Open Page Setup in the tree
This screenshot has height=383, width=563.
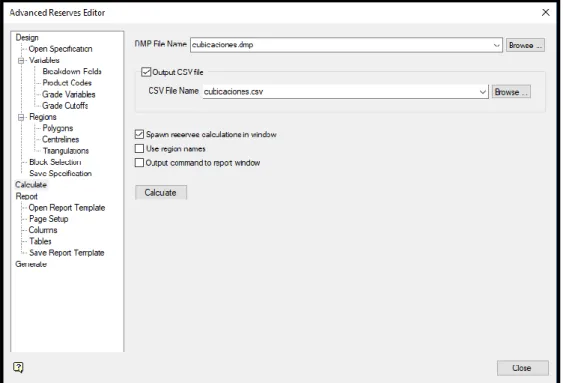48,219
